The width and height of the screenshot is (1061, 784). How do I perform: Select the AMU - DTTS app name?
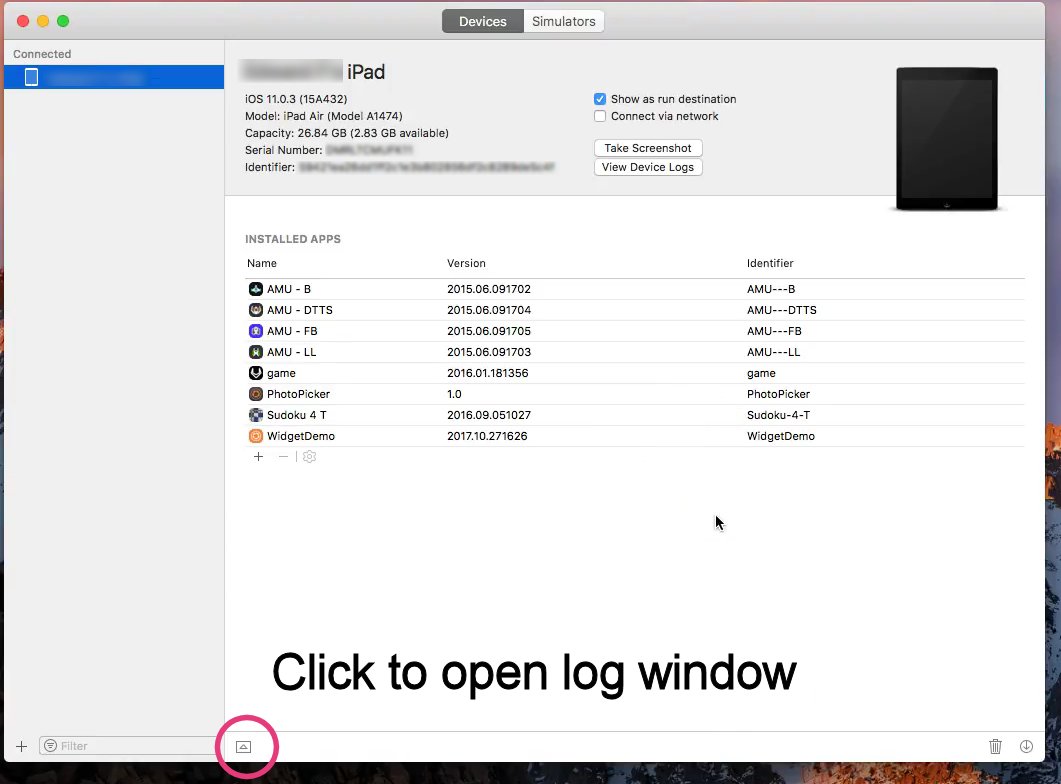(x=300, y=310)
